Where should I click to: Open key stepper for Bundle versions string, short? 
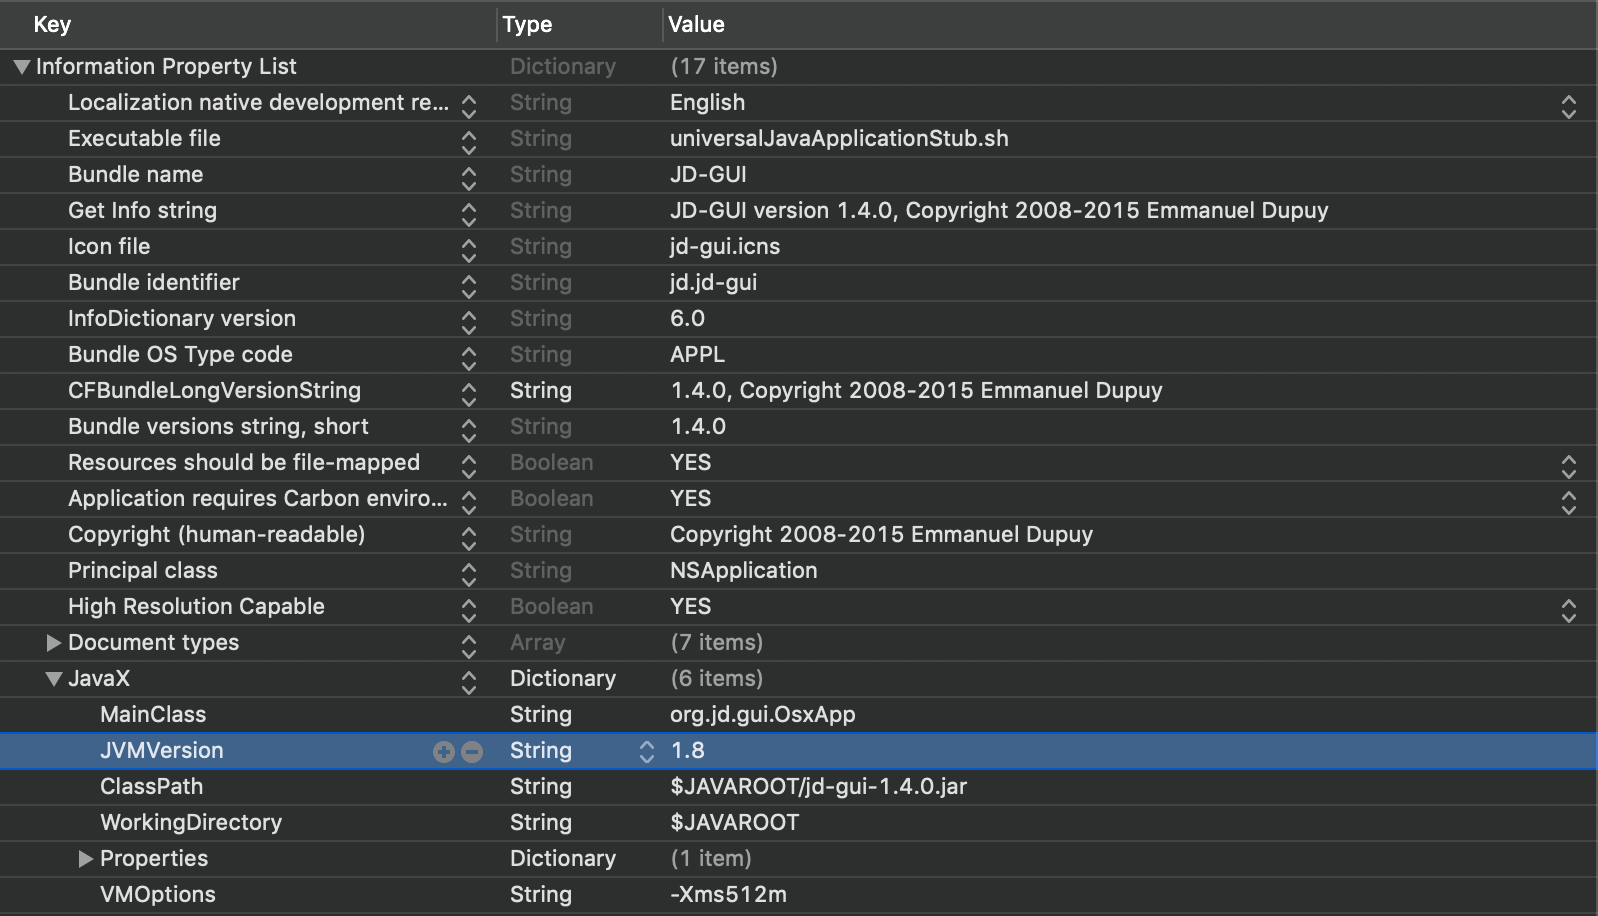tap(469, 431)
